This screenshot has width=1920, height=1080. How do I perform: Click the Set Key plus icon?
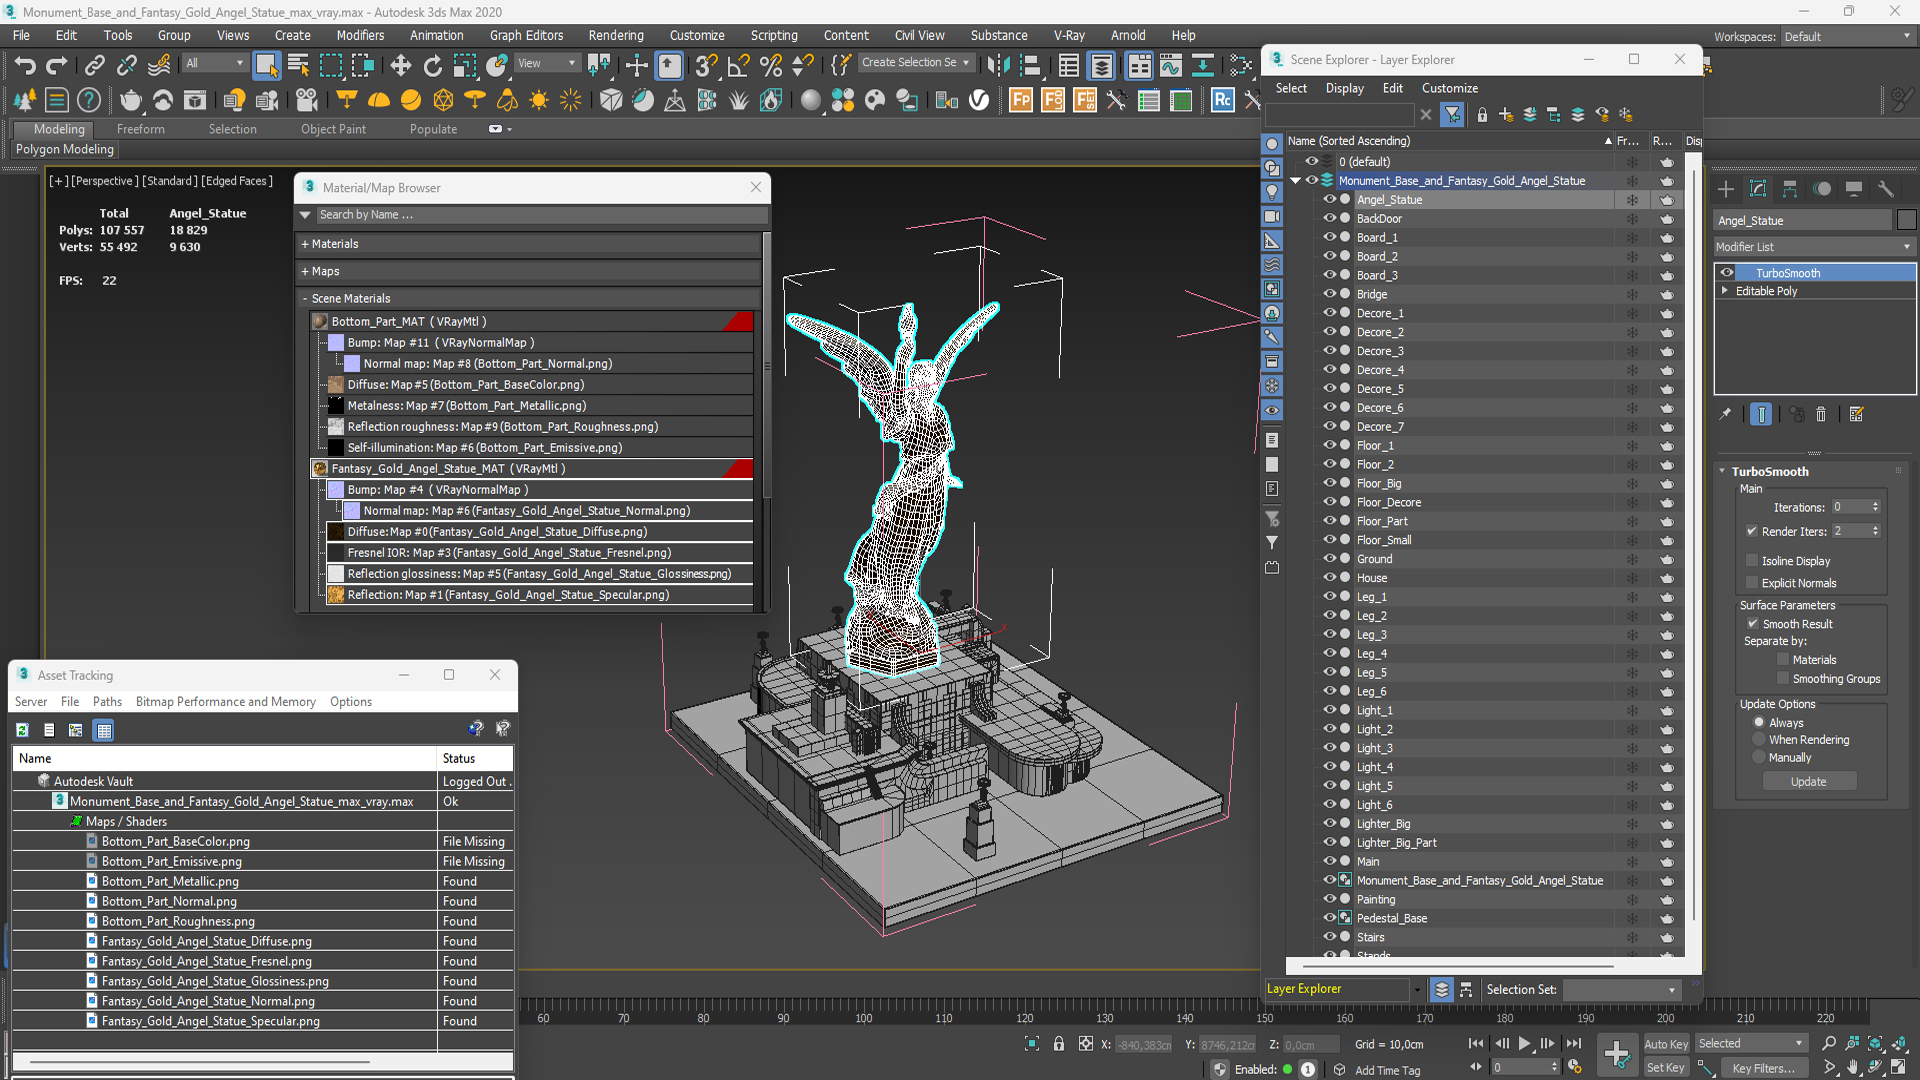(x=1617, y=1054)
